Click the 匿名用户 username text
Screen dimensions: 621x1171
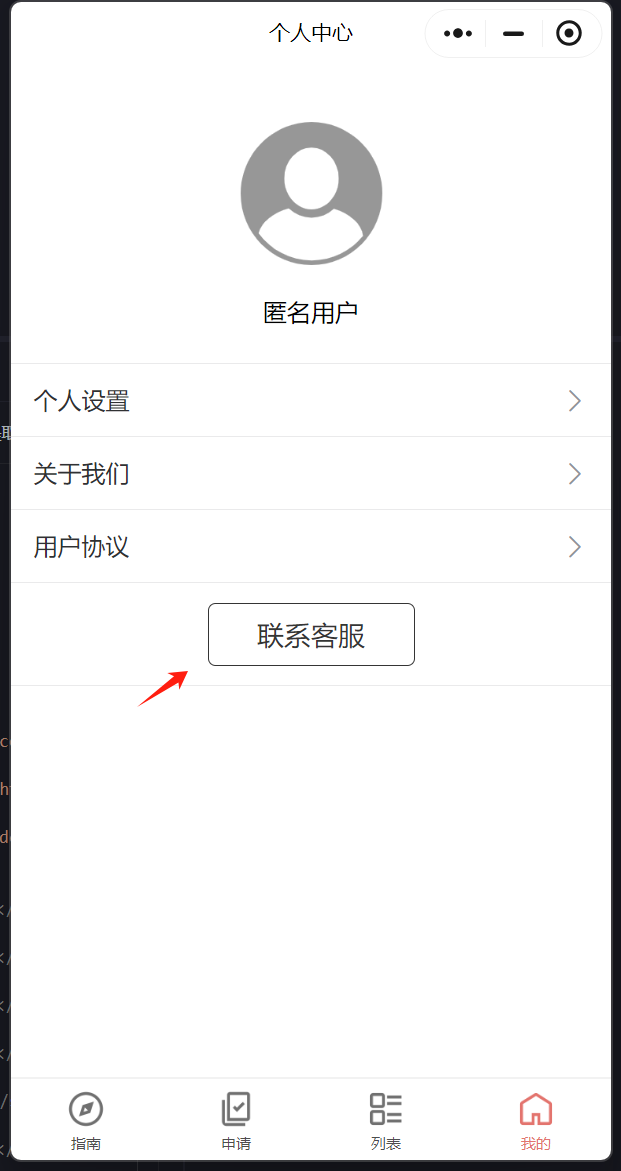pos(311,313)
